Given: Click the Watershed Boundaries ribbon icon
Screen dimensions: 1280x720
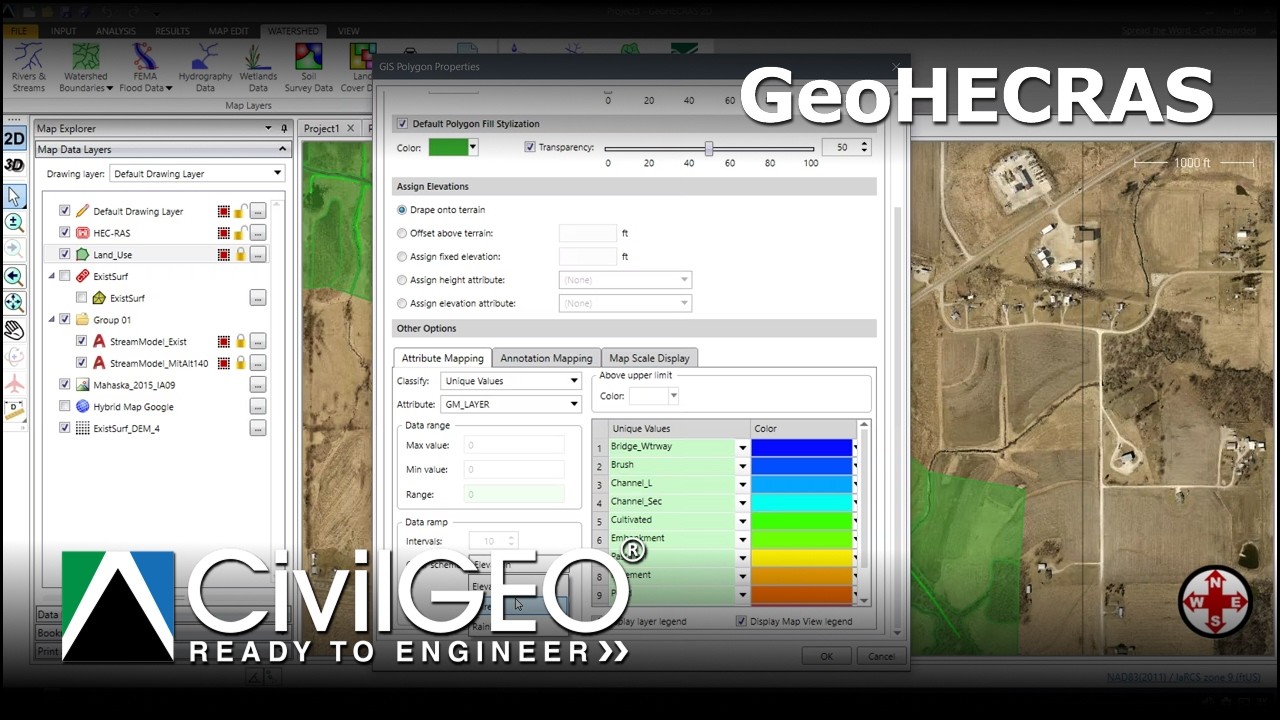Looking at the screenshot, I should click(86, 68).
